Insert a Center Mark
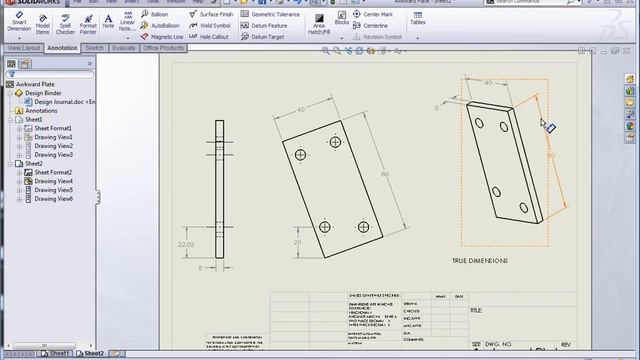This screenshot has width=640, height=360. [373, 14]
